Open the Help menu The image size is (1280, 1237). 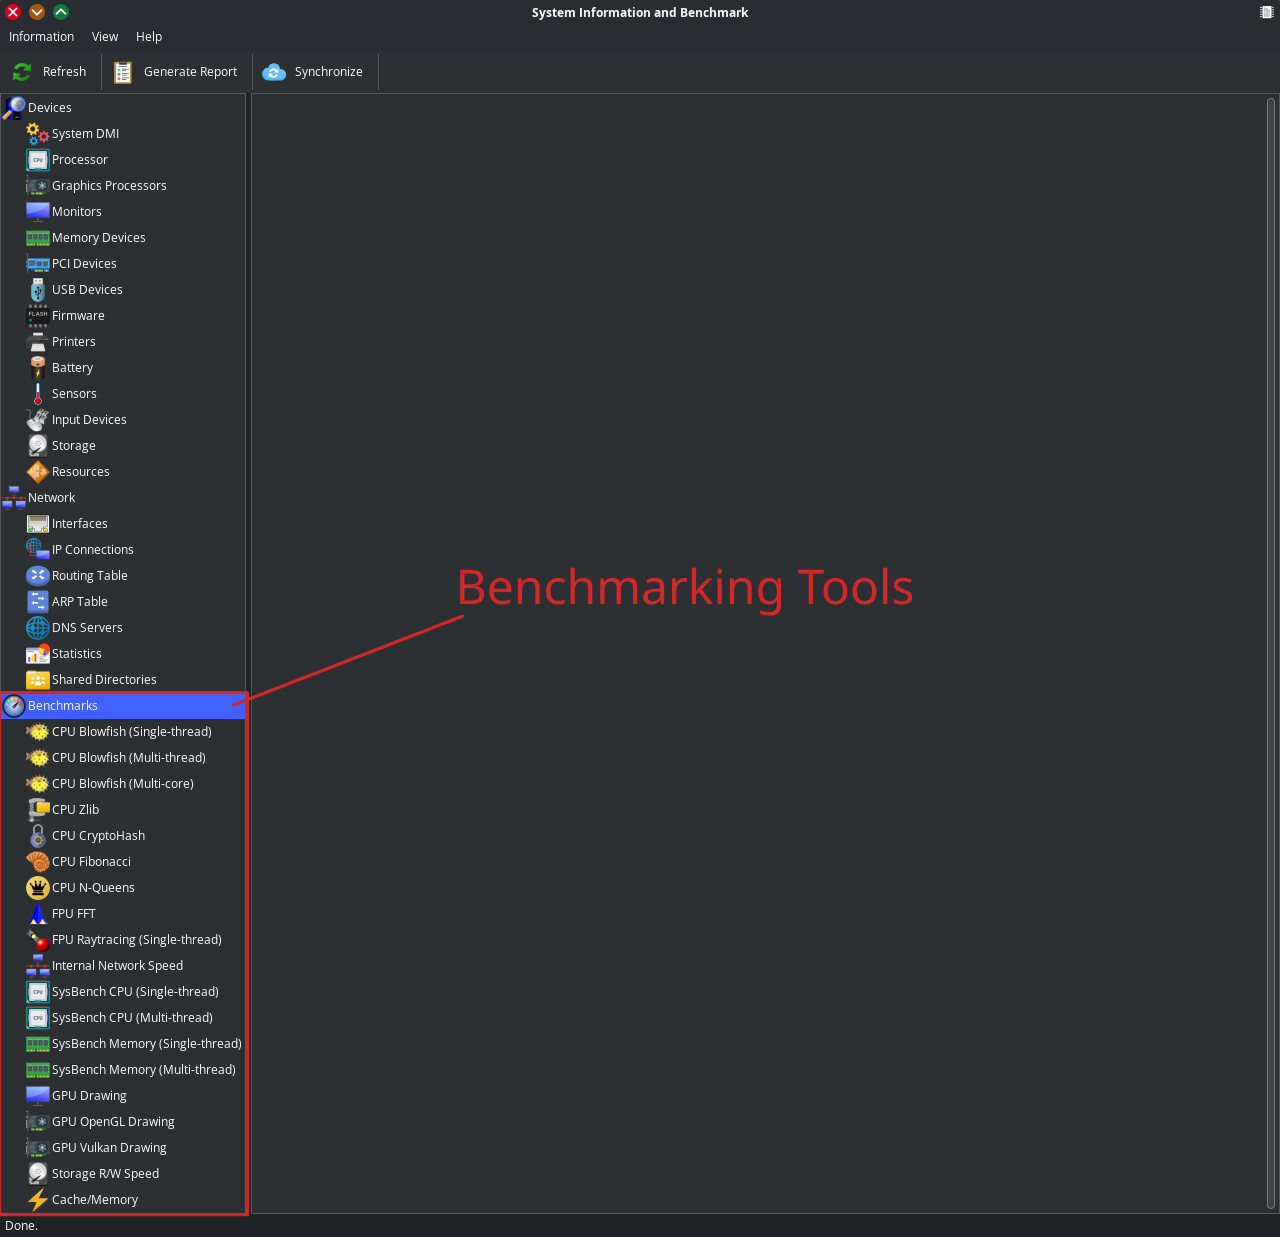tap(149, 37)
